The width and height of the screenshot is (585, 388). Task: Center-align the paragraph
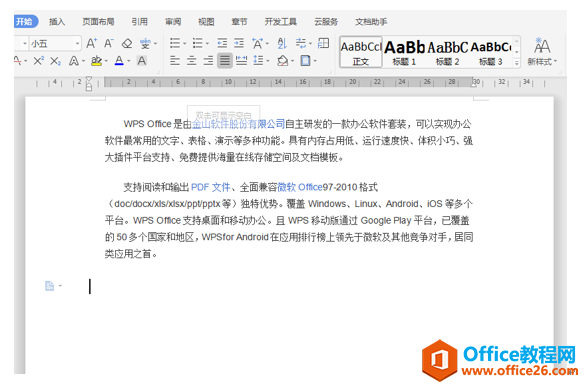pyautogui.click(x=191, y=60)
